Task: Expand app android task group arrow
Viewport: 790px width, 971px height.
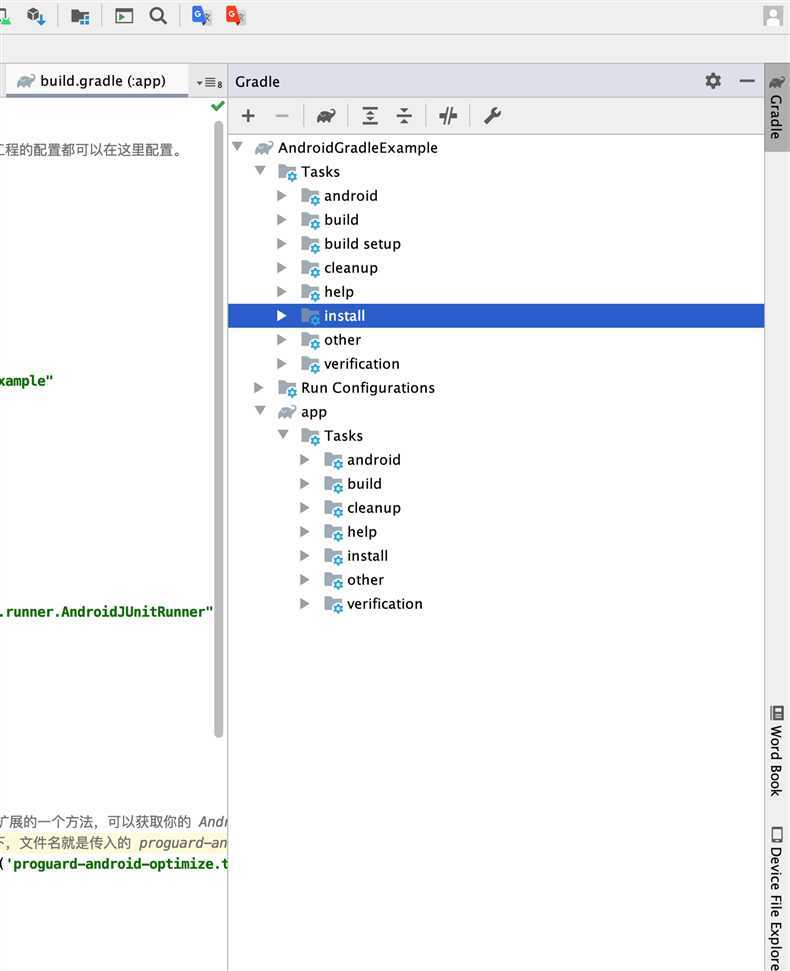Action: point(305,459)
